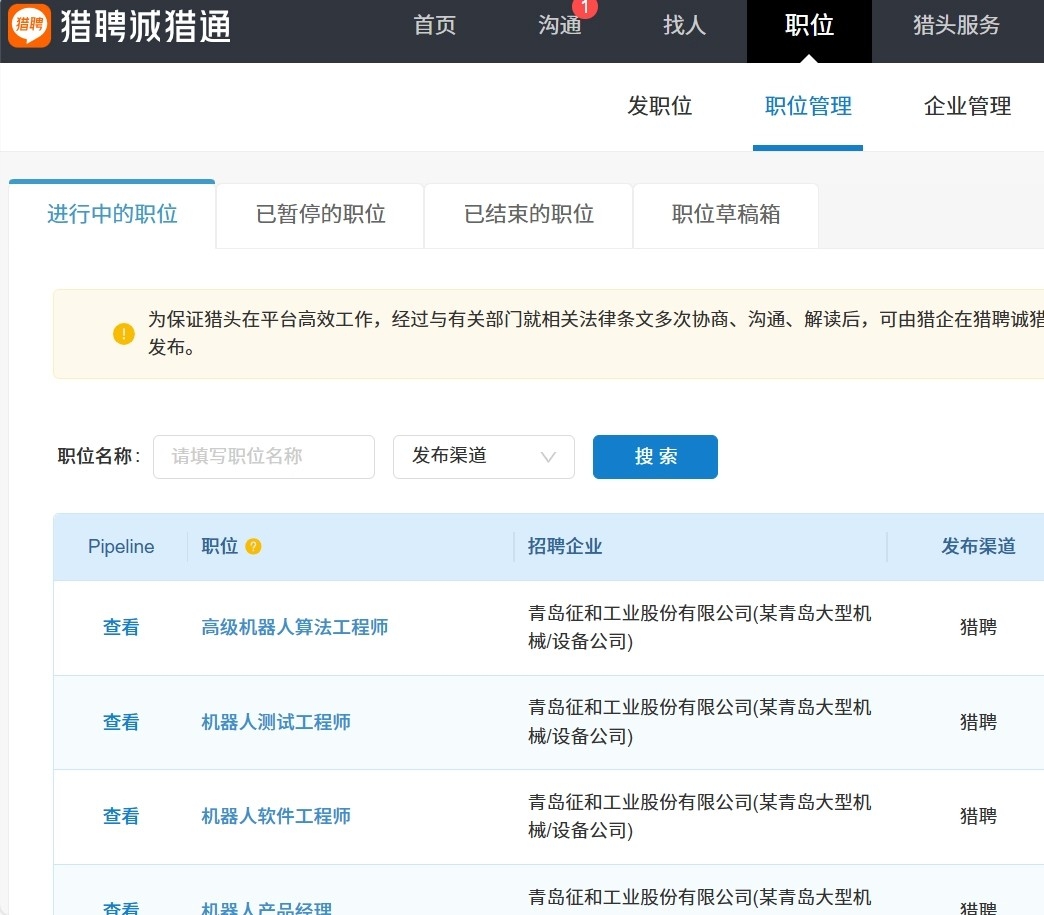Open the 机器人软件工程师 position link
Viewport: 1044px width, 915px height.
pos(276,816)
